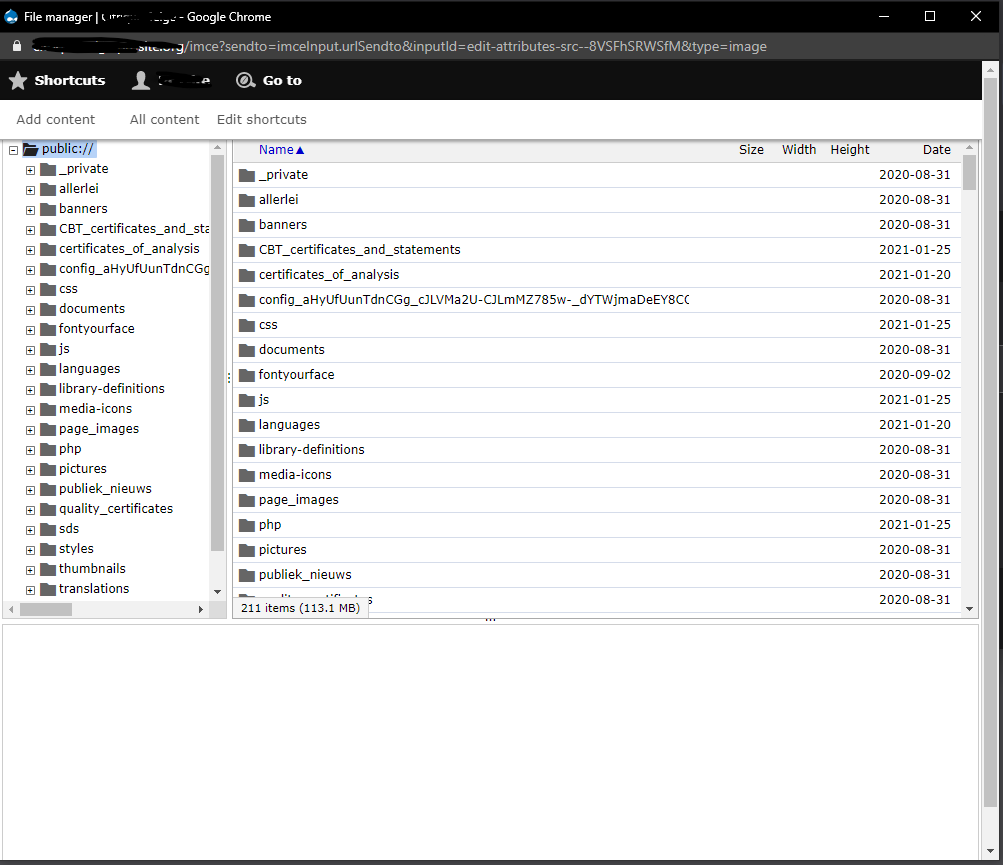Screen dimensions: 1003x865
Task: Open the All content menu item
Action: click(x=165, y=120)
